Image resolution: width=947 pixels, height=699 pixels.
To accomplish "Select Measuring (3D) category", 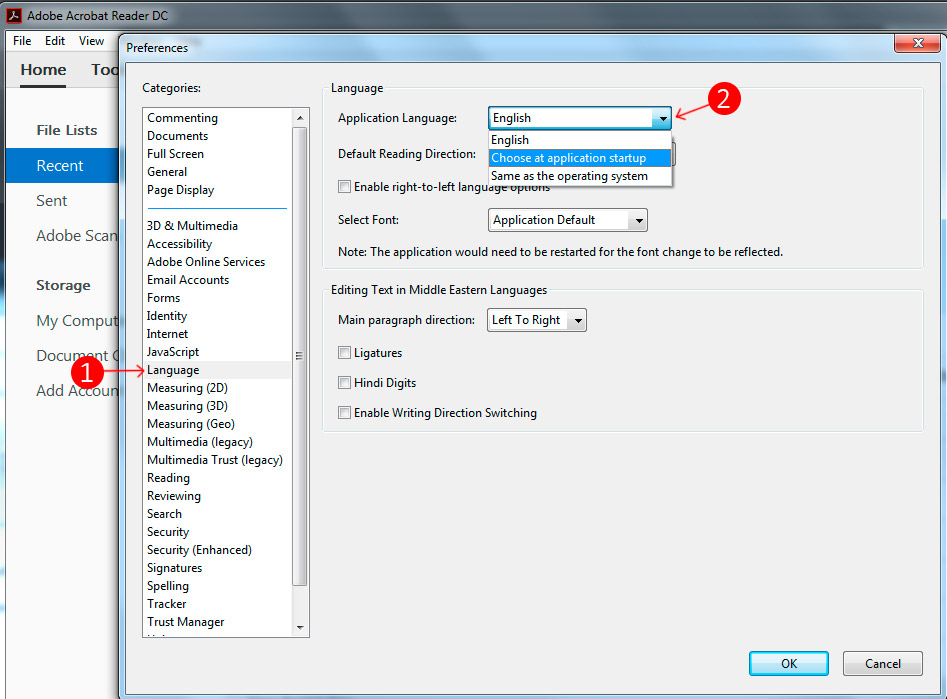I will point(187,406).
